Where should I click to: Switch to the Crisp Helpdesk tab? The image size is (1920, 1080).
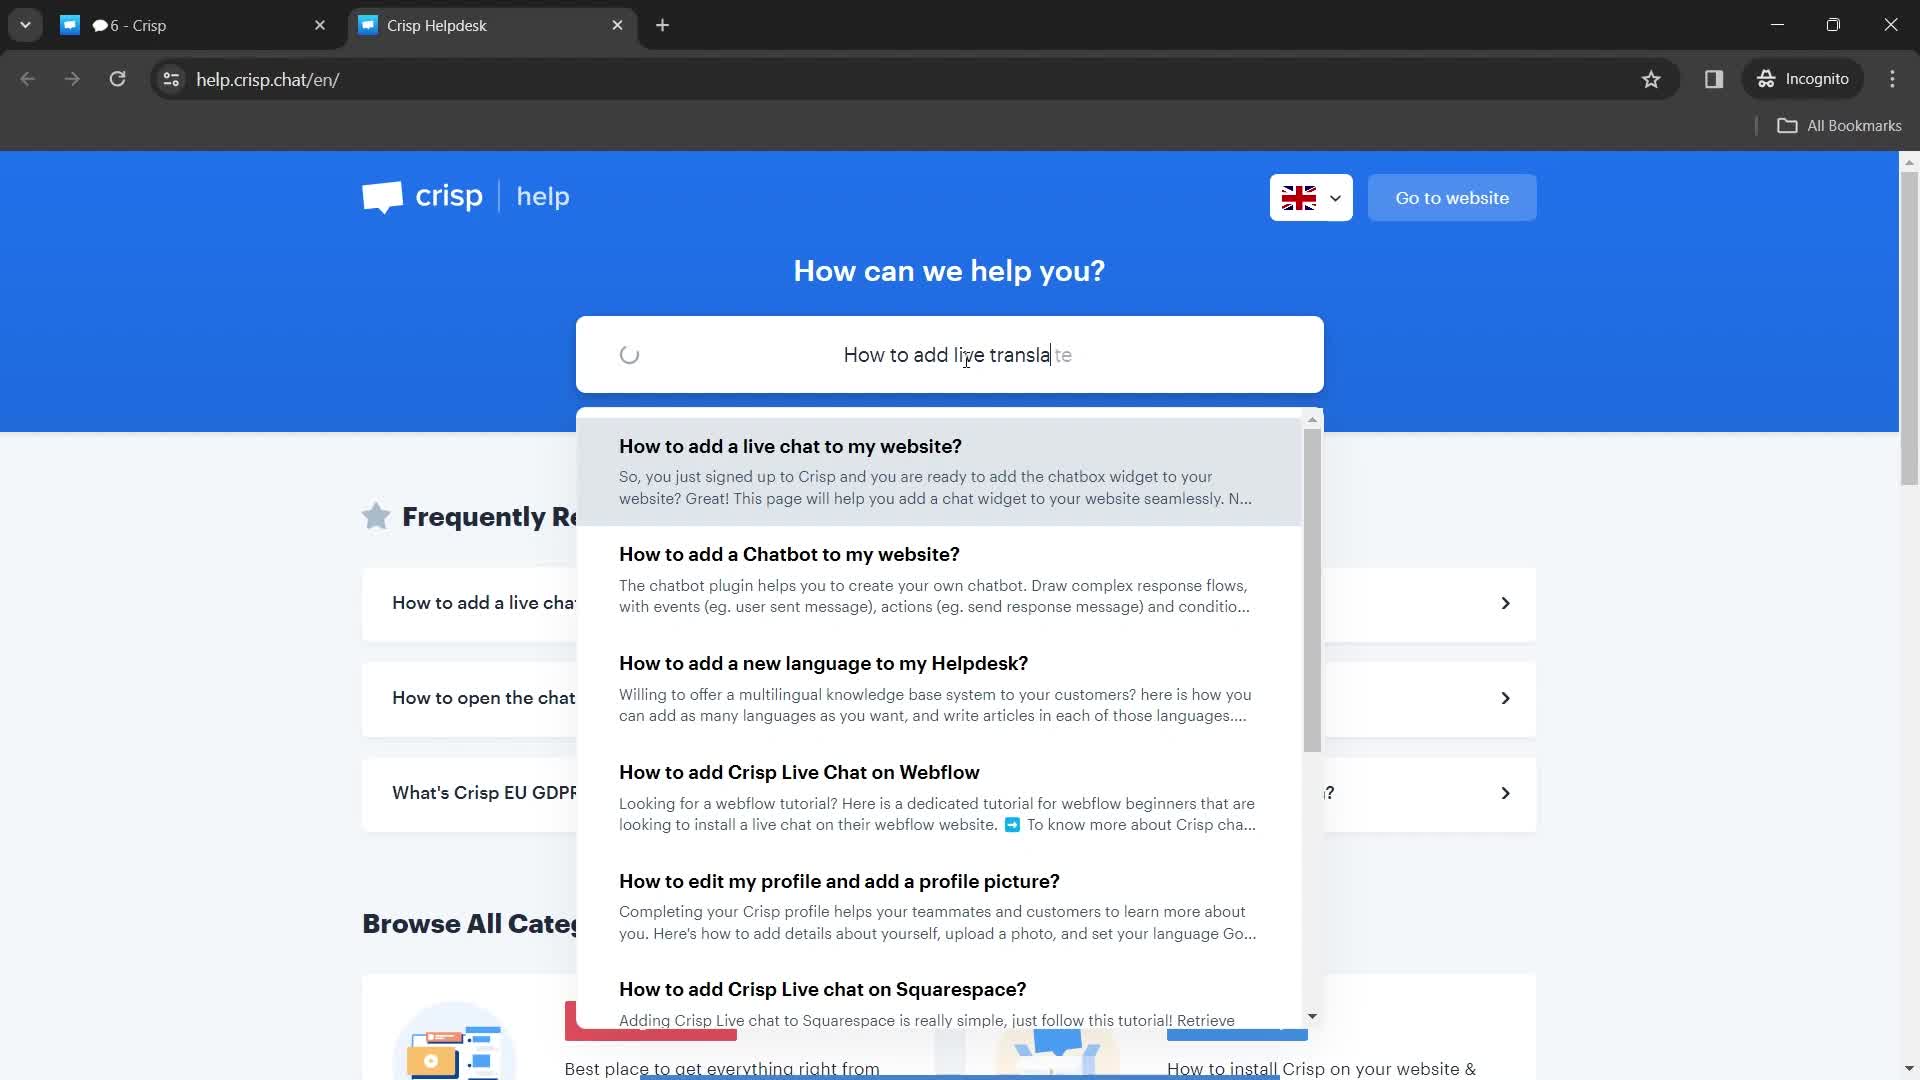[x=490, y=25]
